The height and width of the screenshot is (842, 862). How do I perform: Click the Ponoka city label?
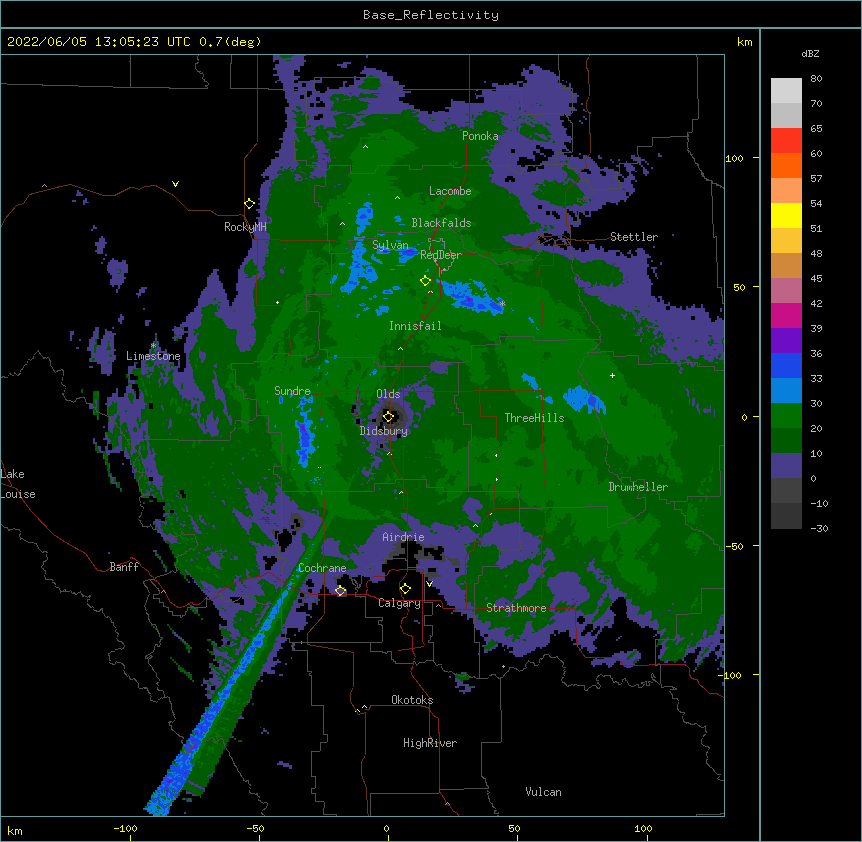480,136
